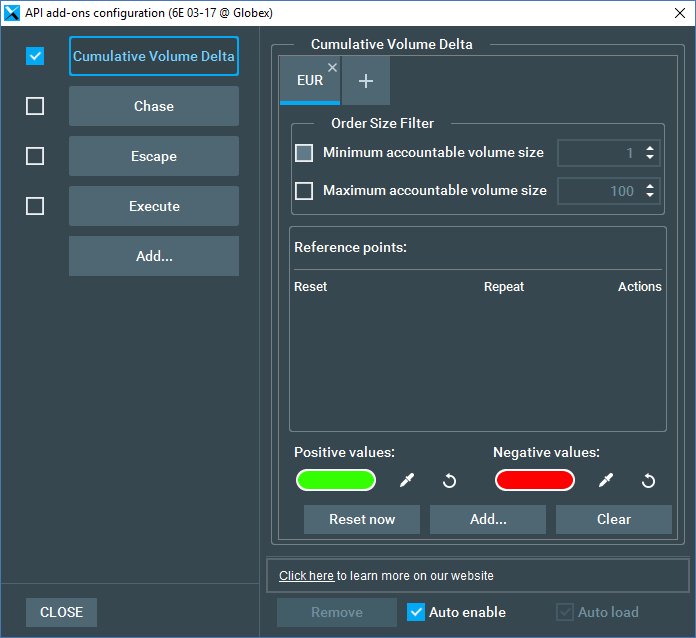
Task: Select the Chase add-on
Action: [154, 106]
